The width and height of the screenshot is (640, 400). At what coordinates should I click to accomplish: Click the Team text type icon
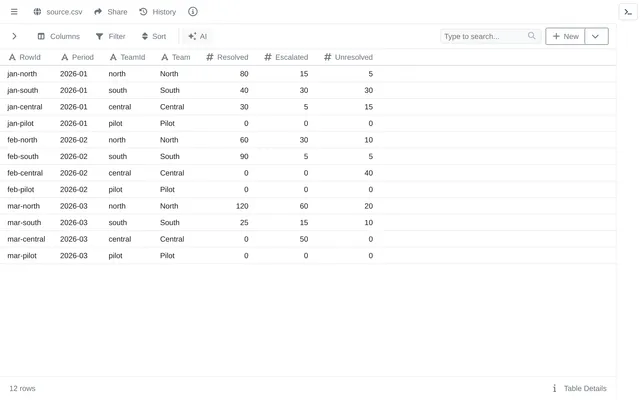click(164, 57)
